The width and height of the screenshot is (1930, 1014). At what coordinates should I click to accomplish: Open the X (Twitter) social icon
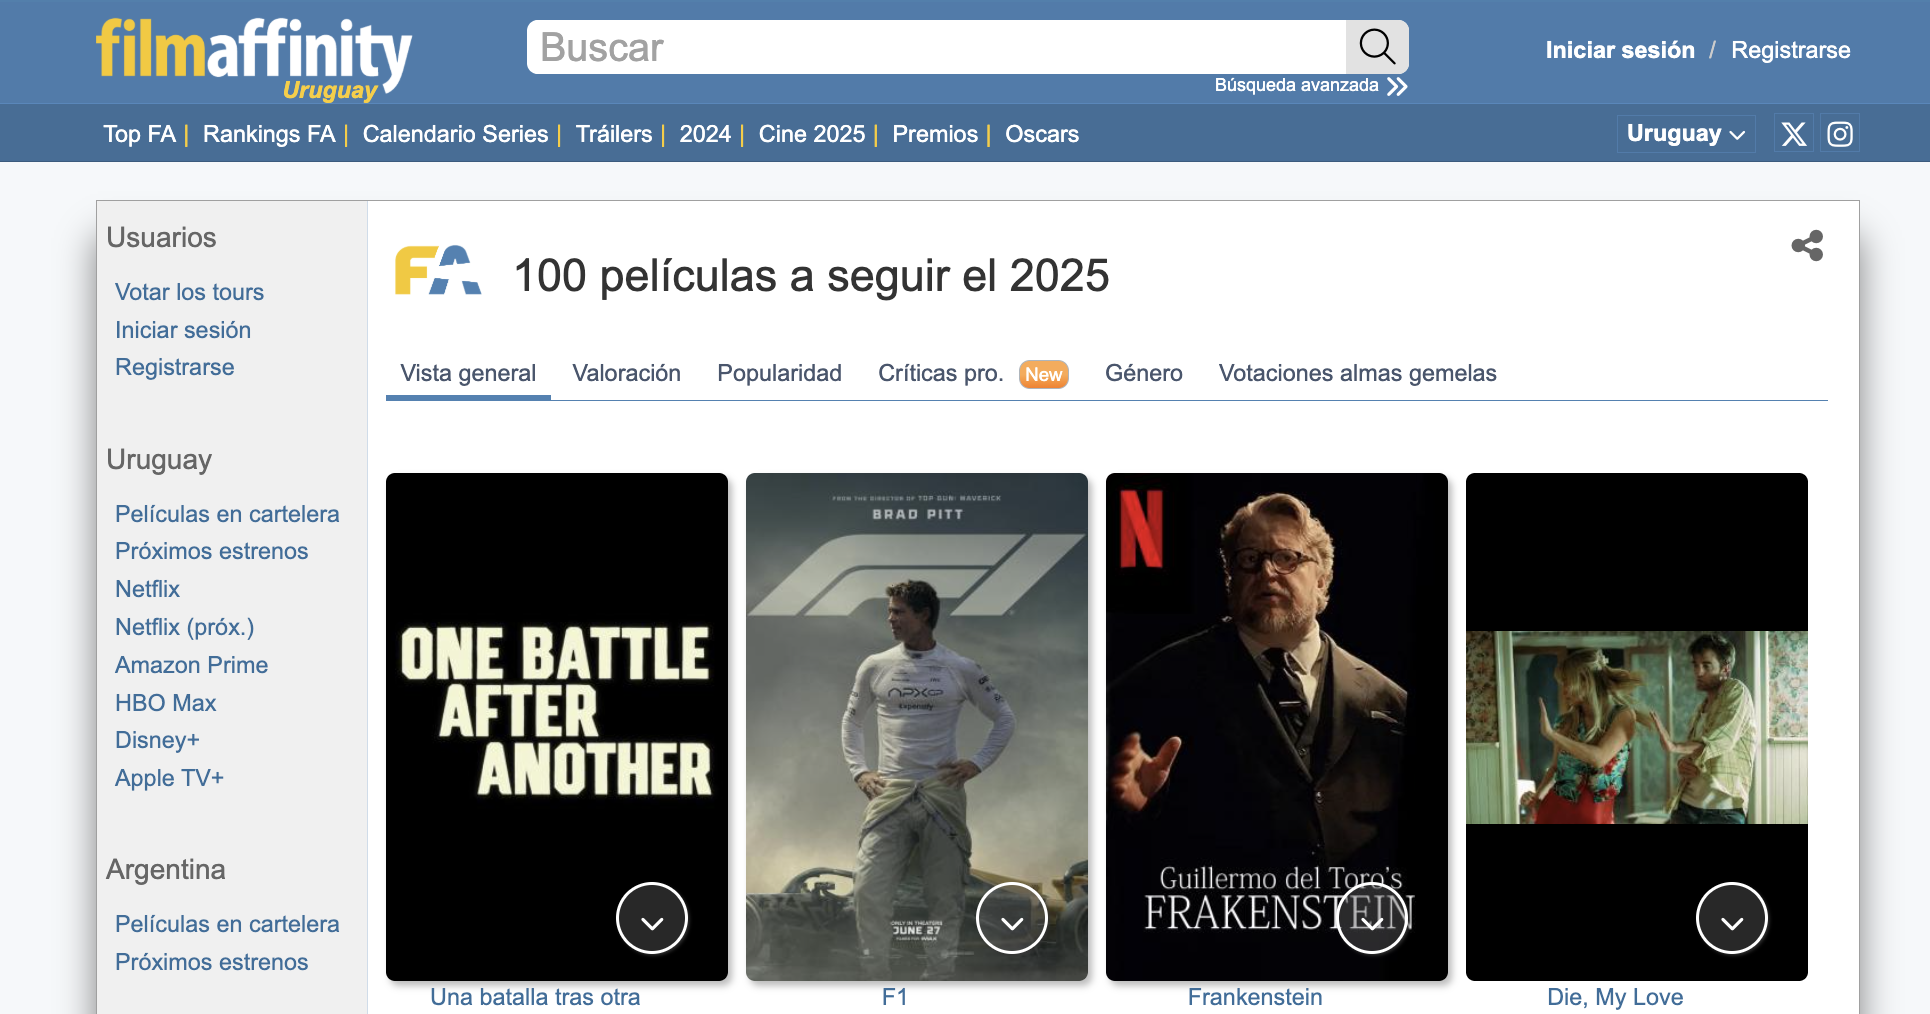pos(1794,134)
